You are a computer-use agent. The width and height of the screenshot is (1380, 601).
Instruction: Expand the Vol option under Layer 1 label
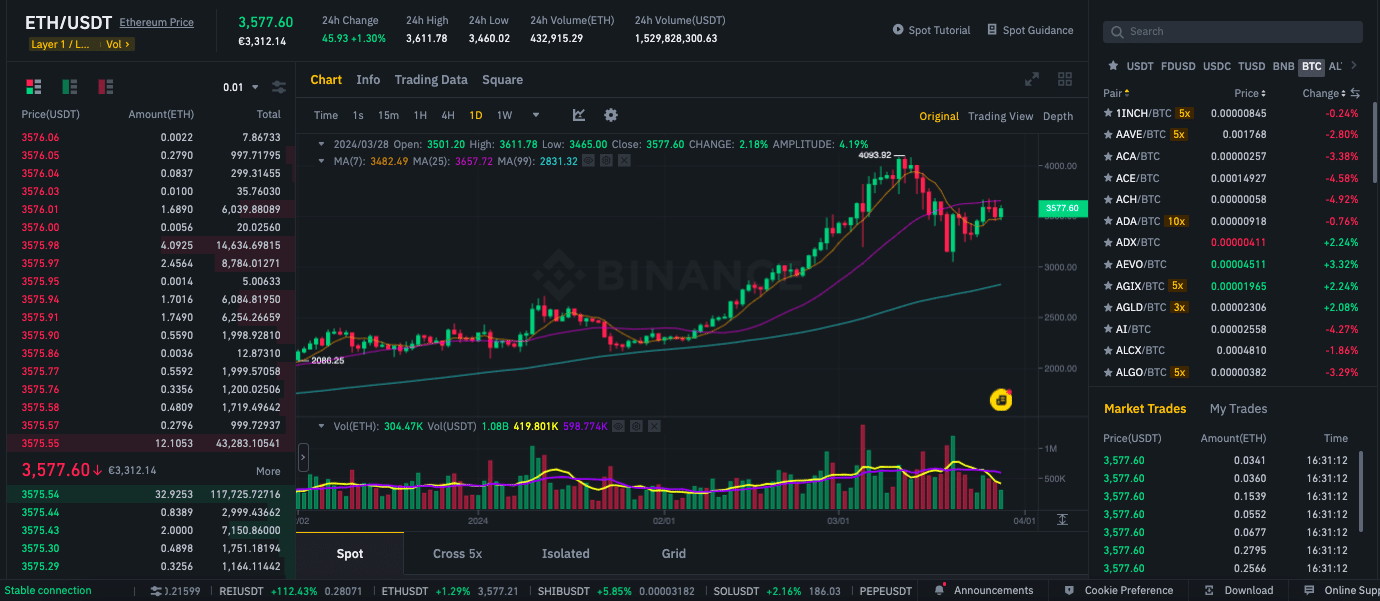[x=118, y=44]
